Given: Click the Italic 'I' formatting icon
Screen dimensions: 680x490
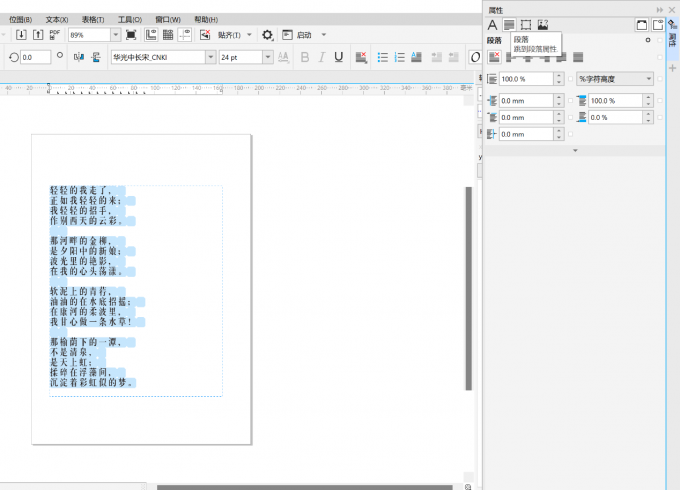Looking at the screenshot, I should 320,57.
